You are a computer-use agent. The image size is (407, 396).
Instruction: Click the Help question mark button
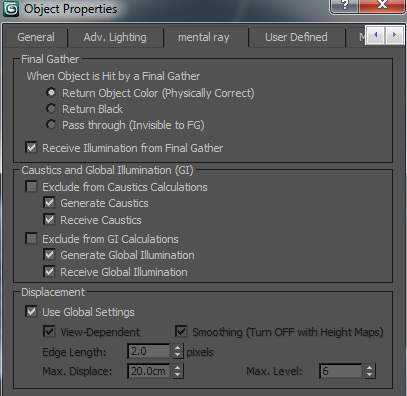(345, 6)
